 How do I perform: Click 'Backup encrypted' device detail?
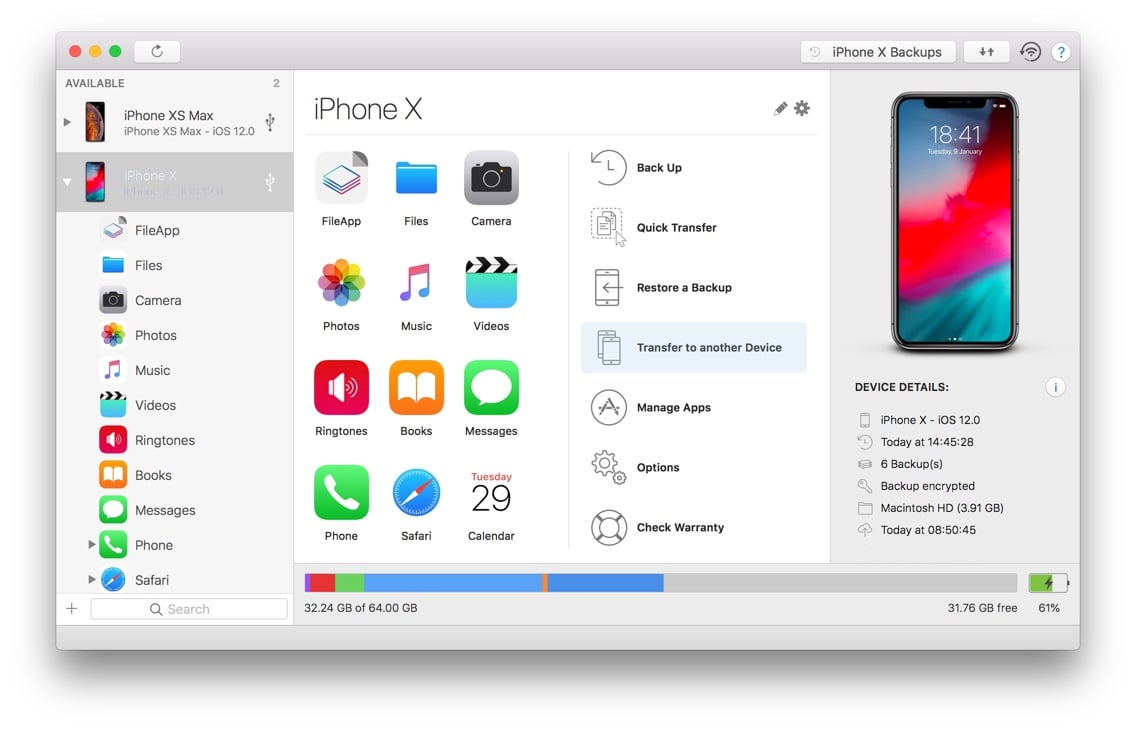pos(927,486)
